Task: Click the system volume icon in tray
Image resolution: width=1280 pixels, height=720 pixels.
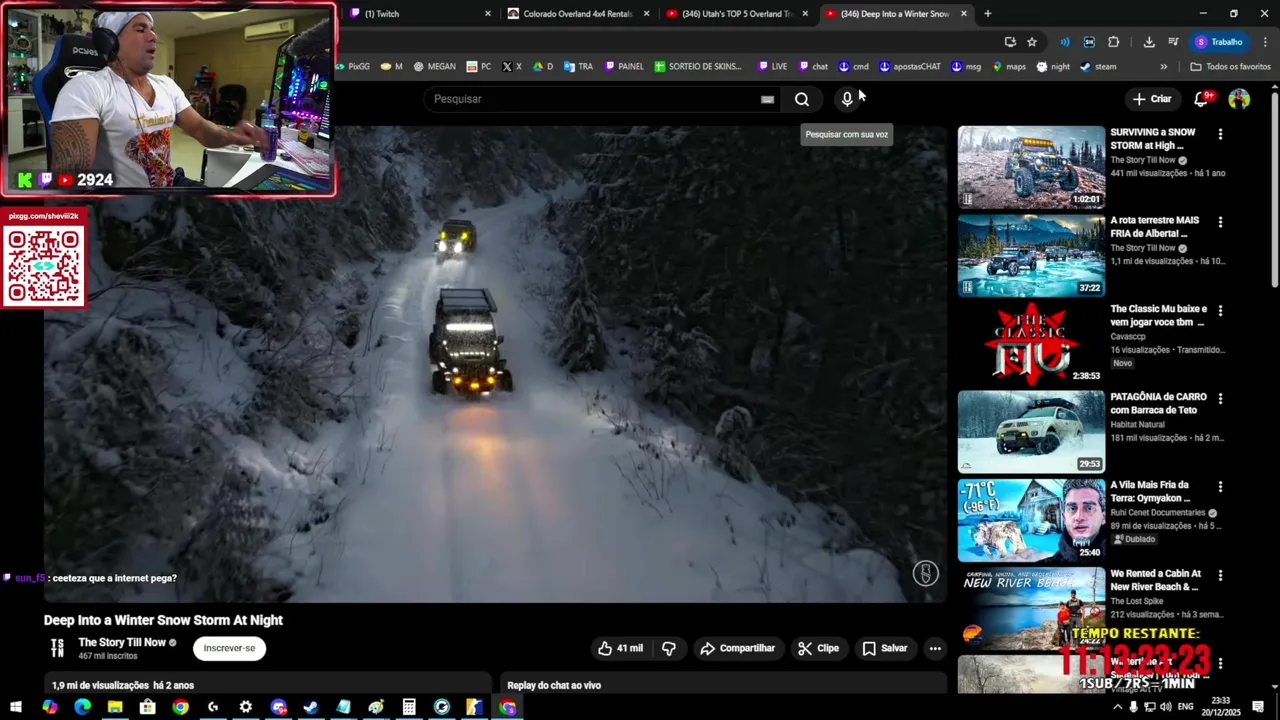Action: click(x=1165, y=707)
